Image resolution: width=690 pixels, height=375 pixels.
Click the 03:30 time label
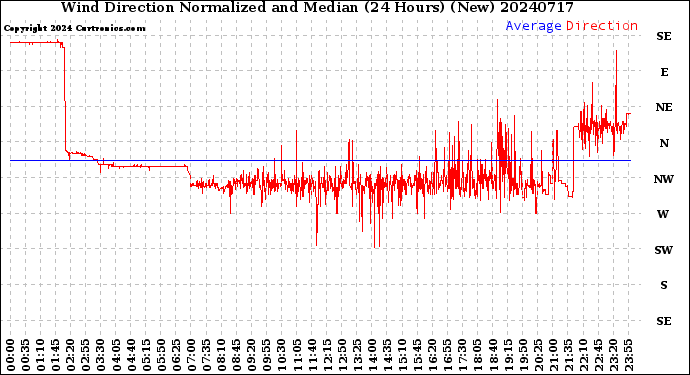coord(101,356)
